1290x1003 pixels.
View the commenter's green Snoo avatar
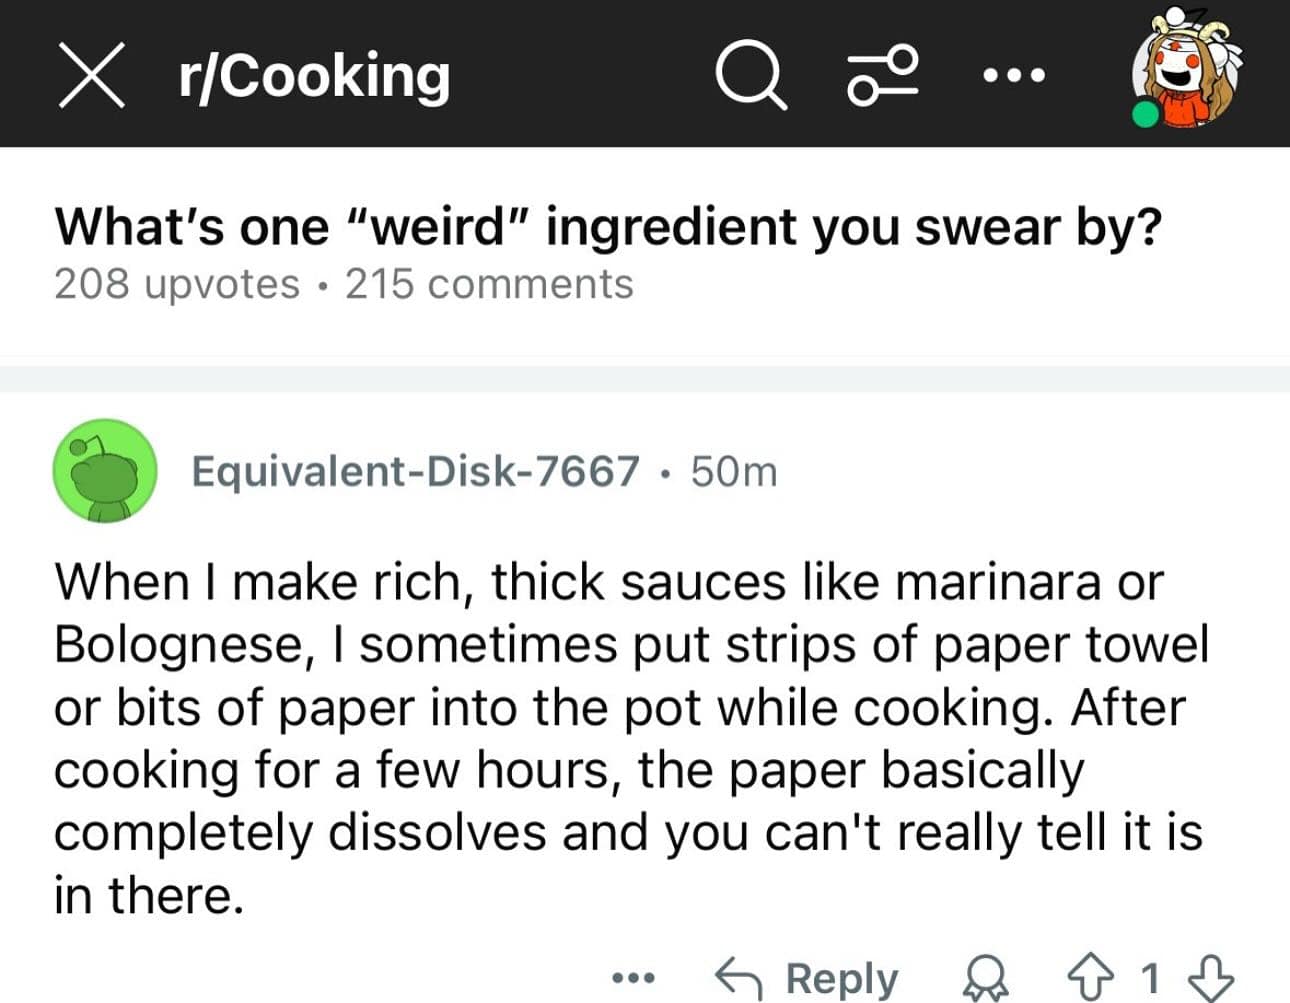click(x=105, y=471)
